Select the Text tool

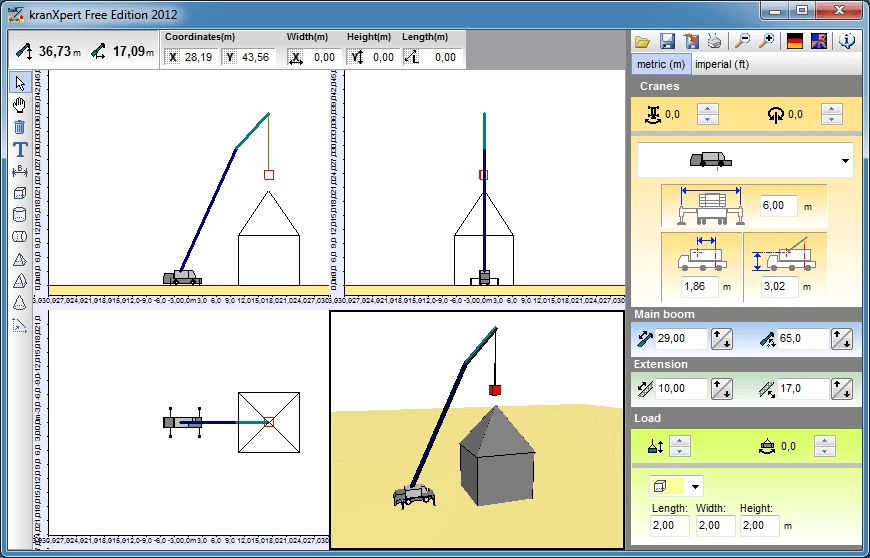click(19, 149)
